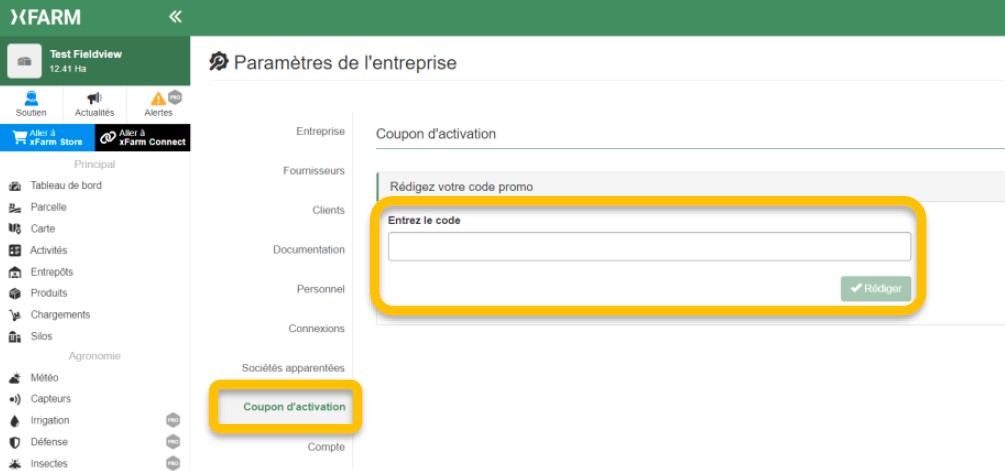Click Paramètres de l'entreprise wrench icon
Screen dimensions: 1005x471
tap(219, 62)
